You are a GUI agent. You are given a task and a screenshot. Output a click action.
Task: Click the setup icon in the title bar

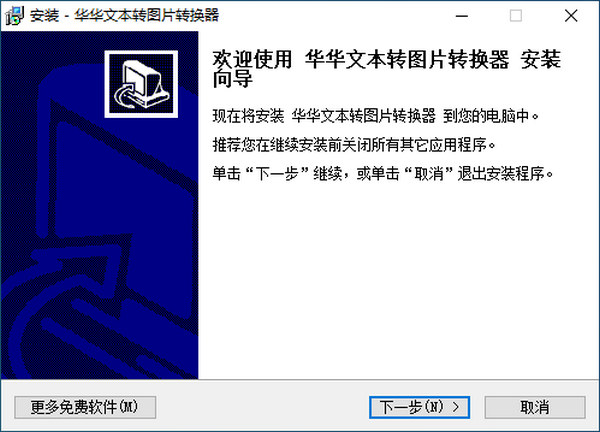tap(14, 16)
